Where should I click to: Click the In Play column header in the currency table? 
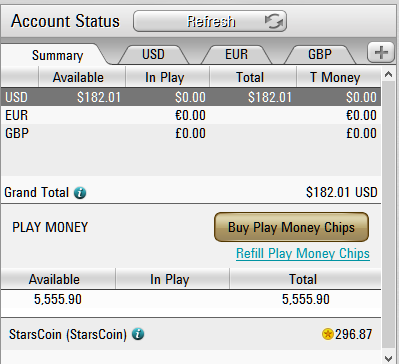[165, 77]
